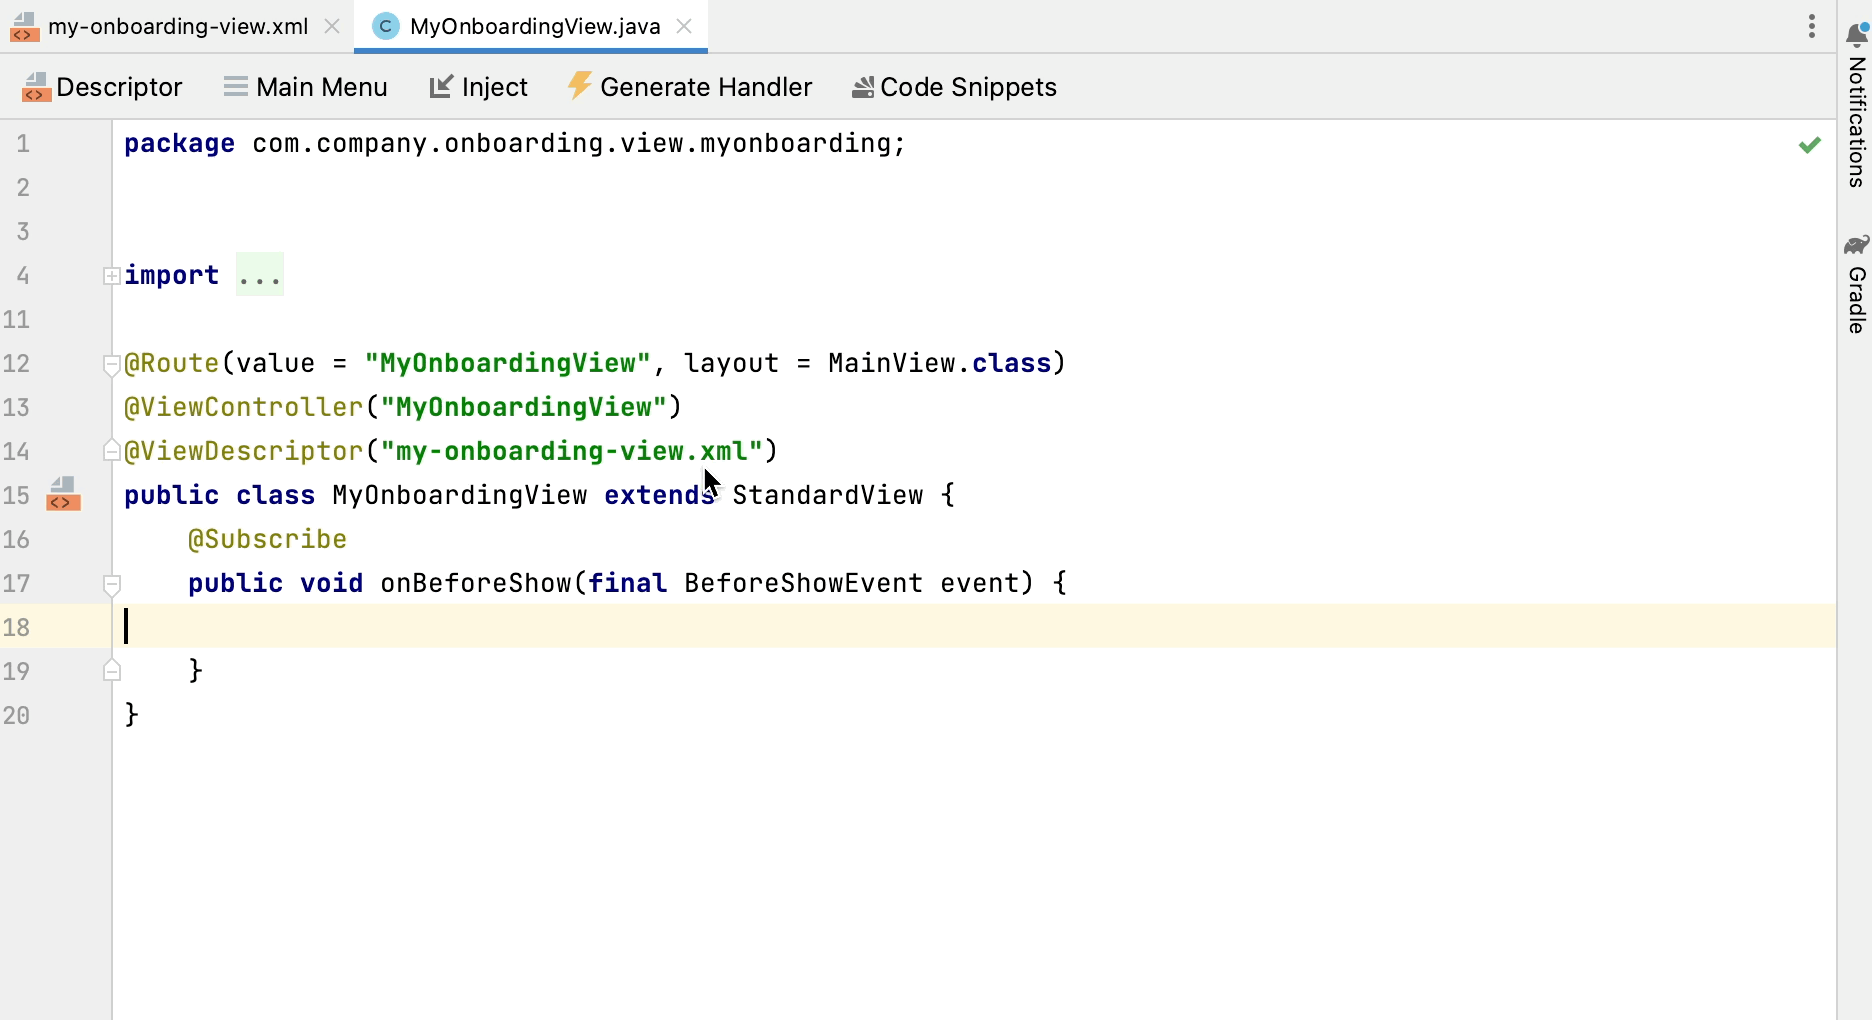1872x1020 pixels.
Task: Expand the folded import statements
Action: click(112, 276)
